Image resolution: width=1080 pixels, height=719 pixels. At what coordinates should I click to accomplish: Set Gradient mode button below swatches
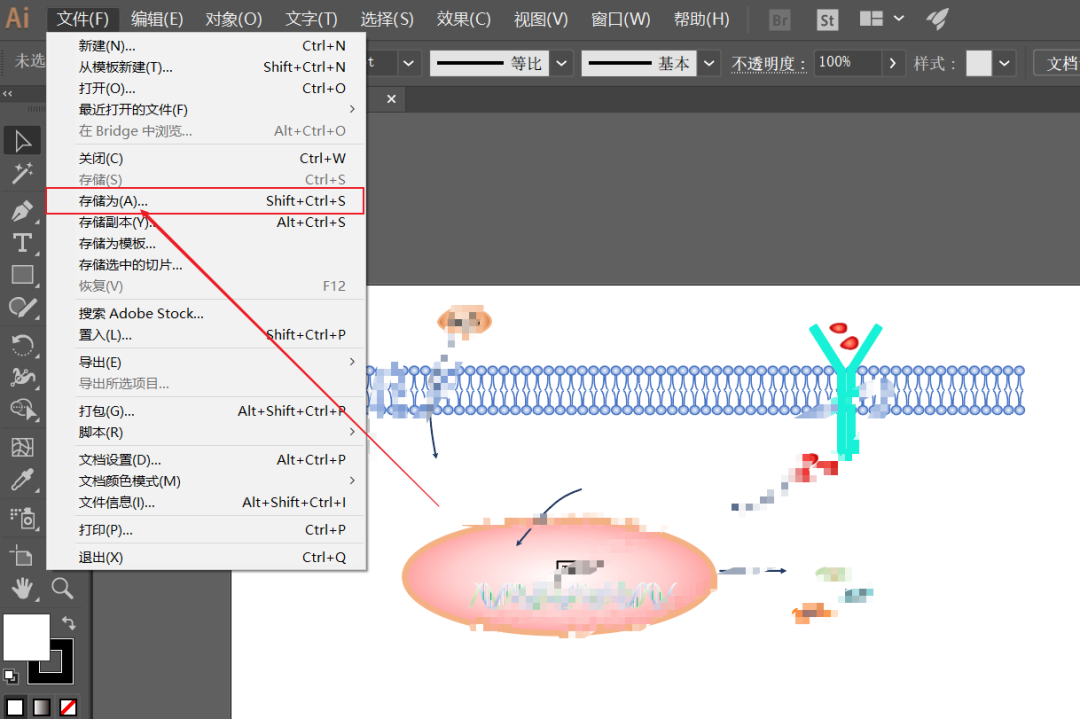[42, 707]
